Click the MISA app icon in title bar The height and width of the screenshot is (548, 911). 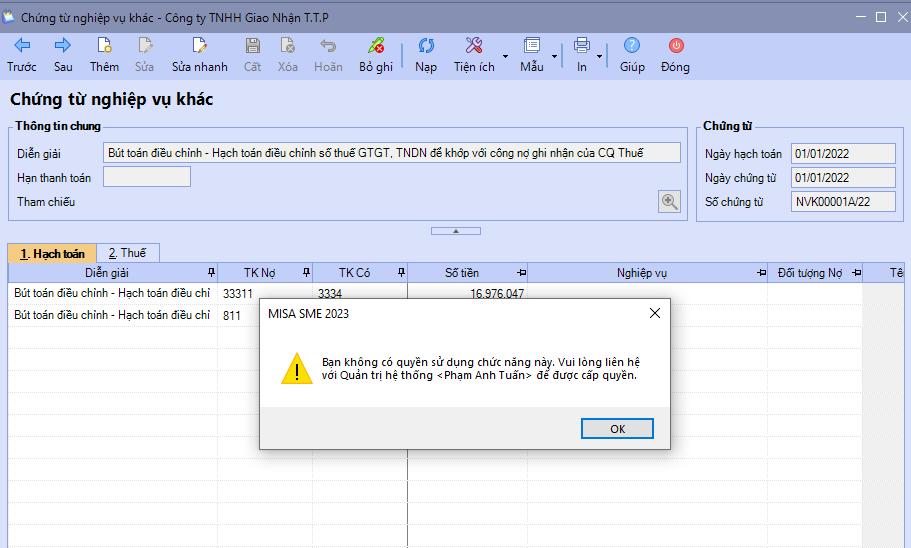8,17
